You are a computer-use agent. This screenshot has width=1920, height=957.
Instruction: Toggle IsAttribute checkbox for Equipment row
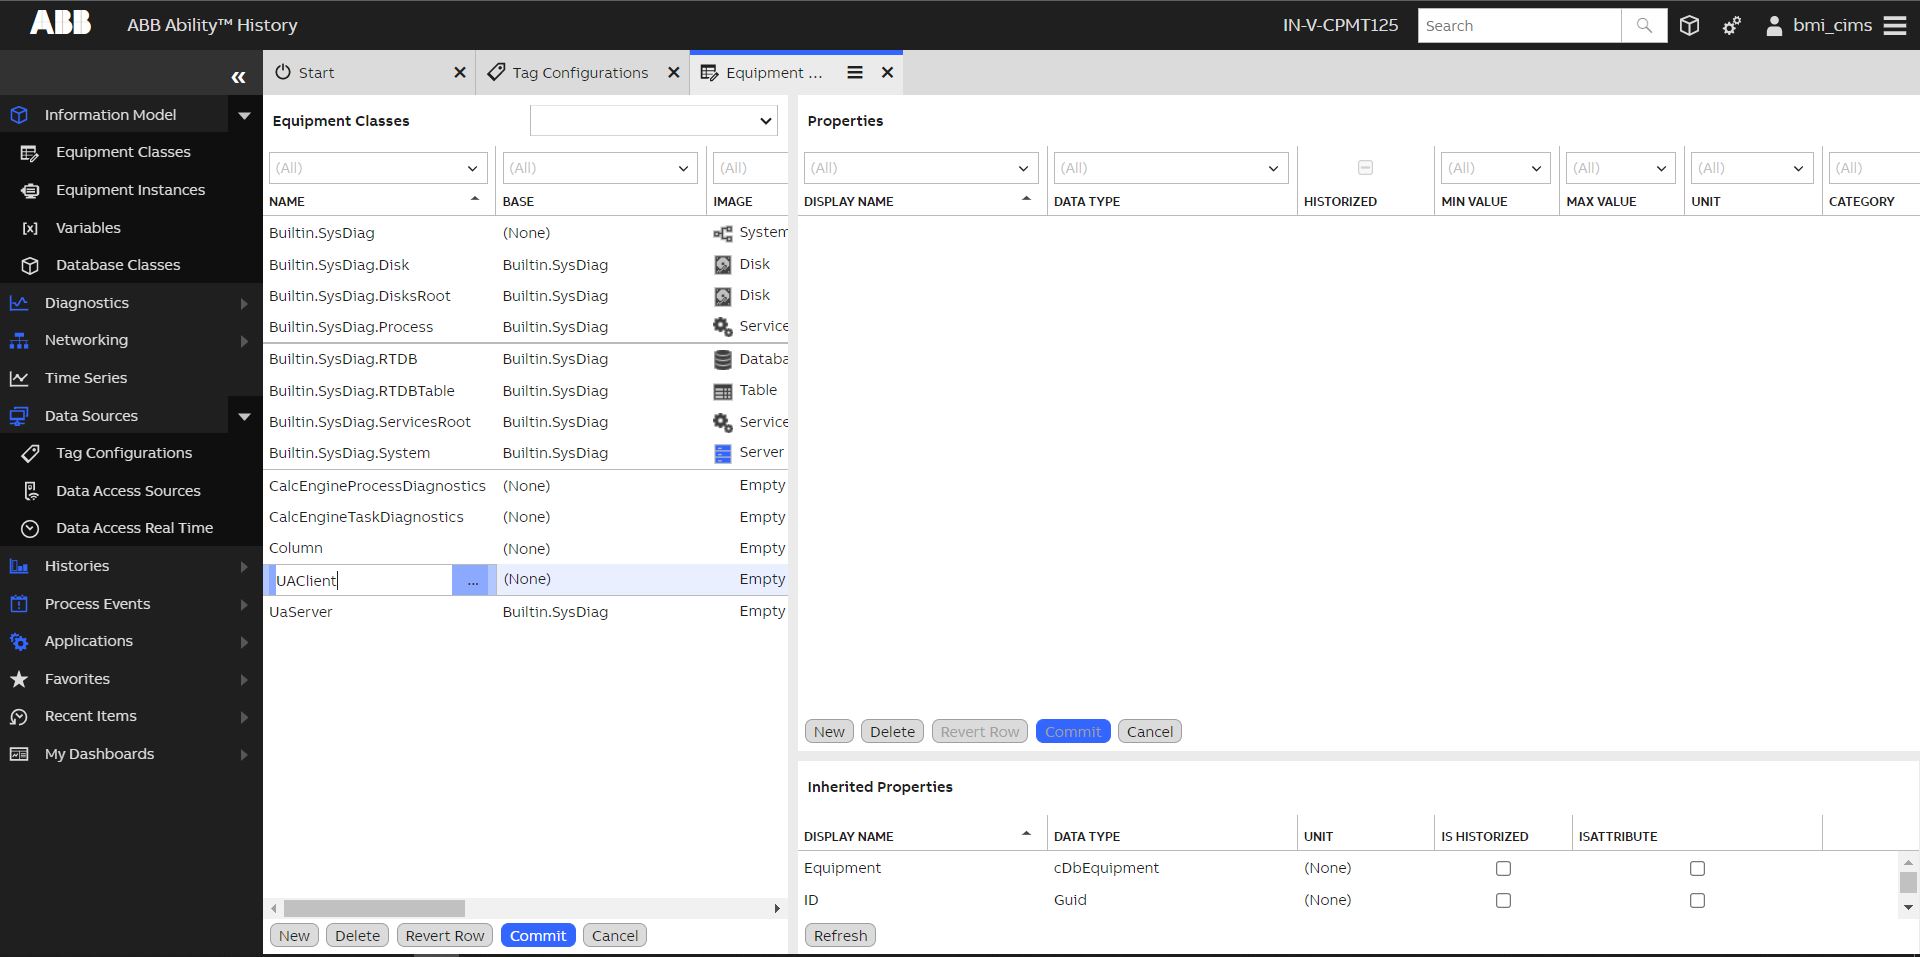tap(1697, 869)
